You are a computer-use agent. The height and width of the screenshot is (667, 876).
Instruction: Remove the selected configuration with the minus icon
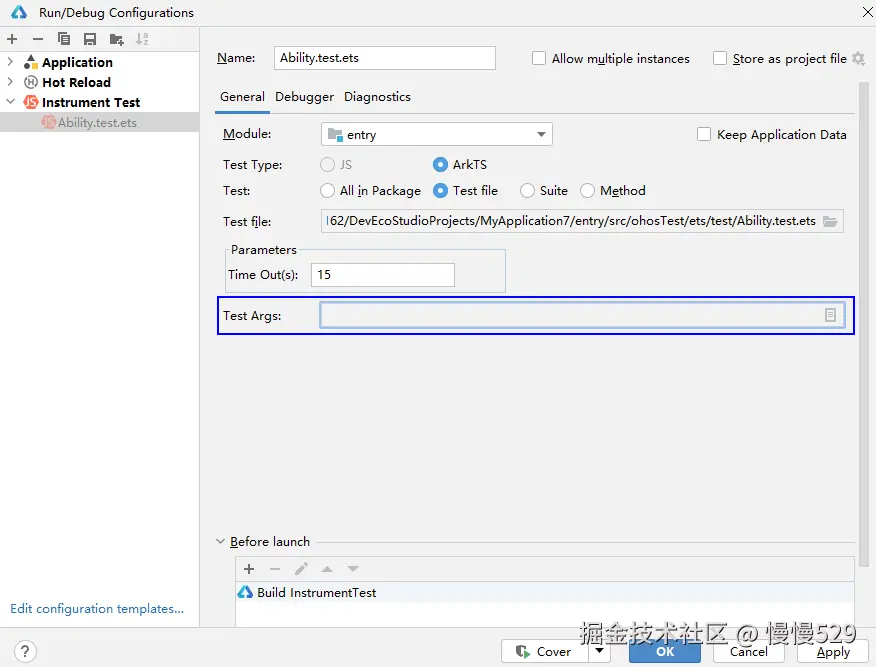(x=38, y=39)
